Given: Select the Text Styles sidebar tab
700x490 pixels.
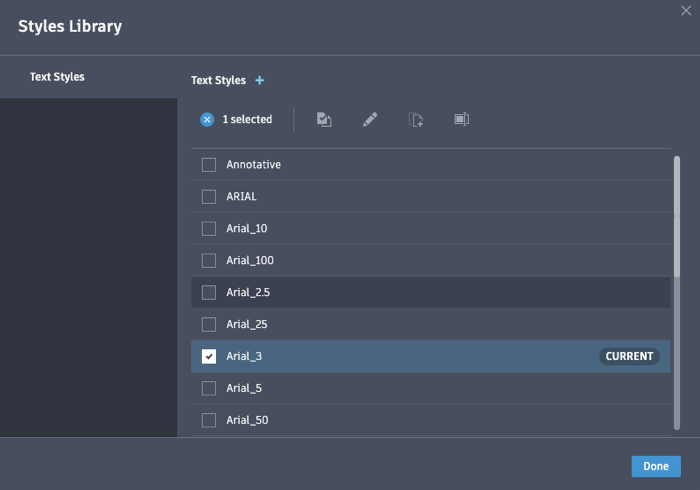Looking at the screenshot, I should pos(57,77).
